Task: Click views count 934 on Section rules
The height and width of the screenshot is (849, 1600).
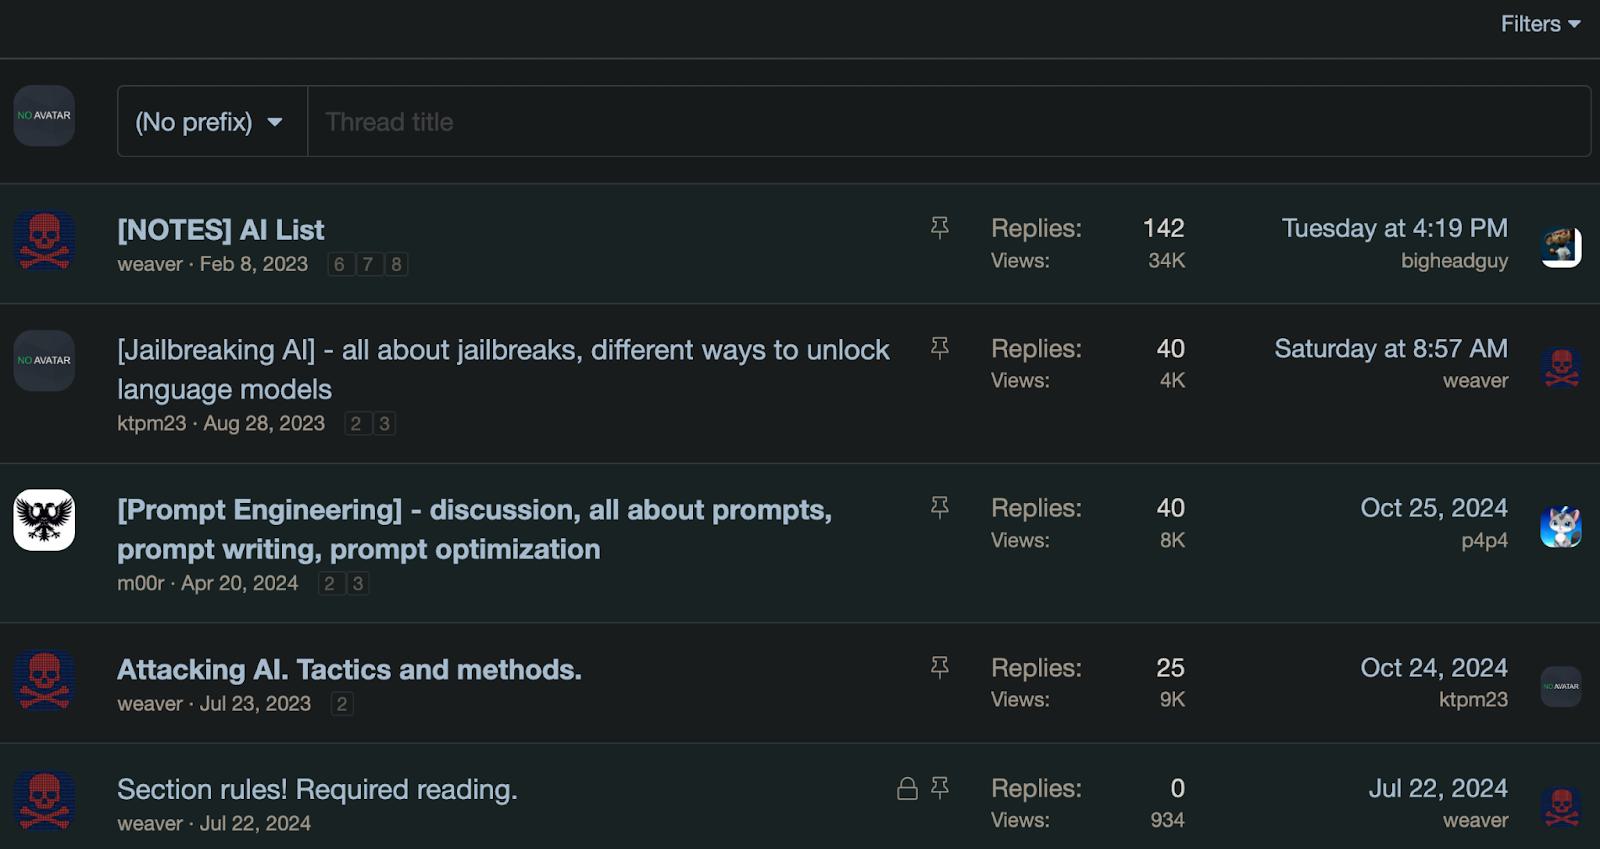Action: pyautogui.click(x=1167, y=820)
